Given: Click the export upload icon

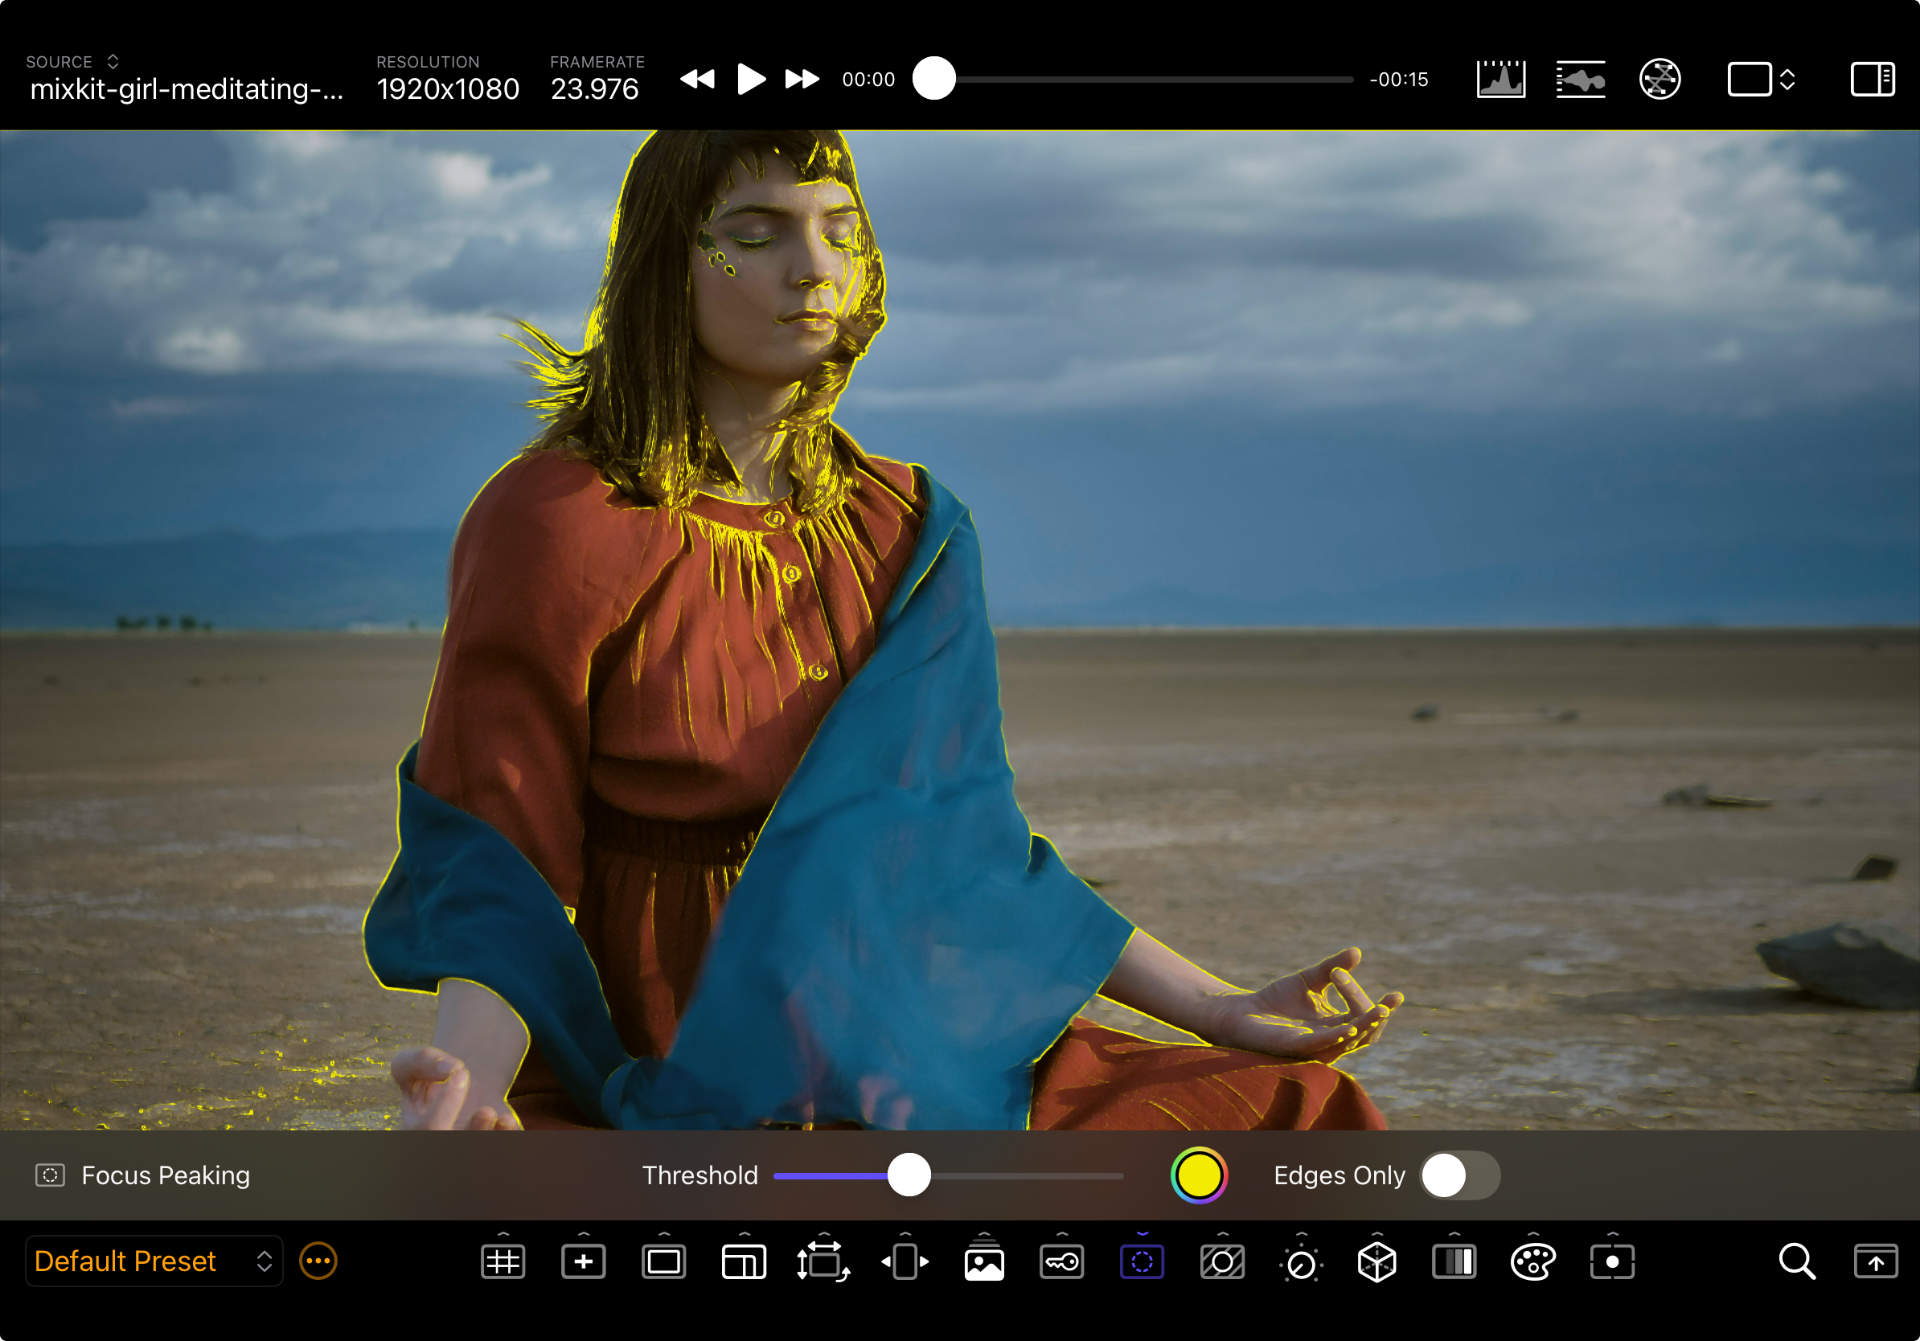Looking at the screenshot, I should click(1875, 1262).
